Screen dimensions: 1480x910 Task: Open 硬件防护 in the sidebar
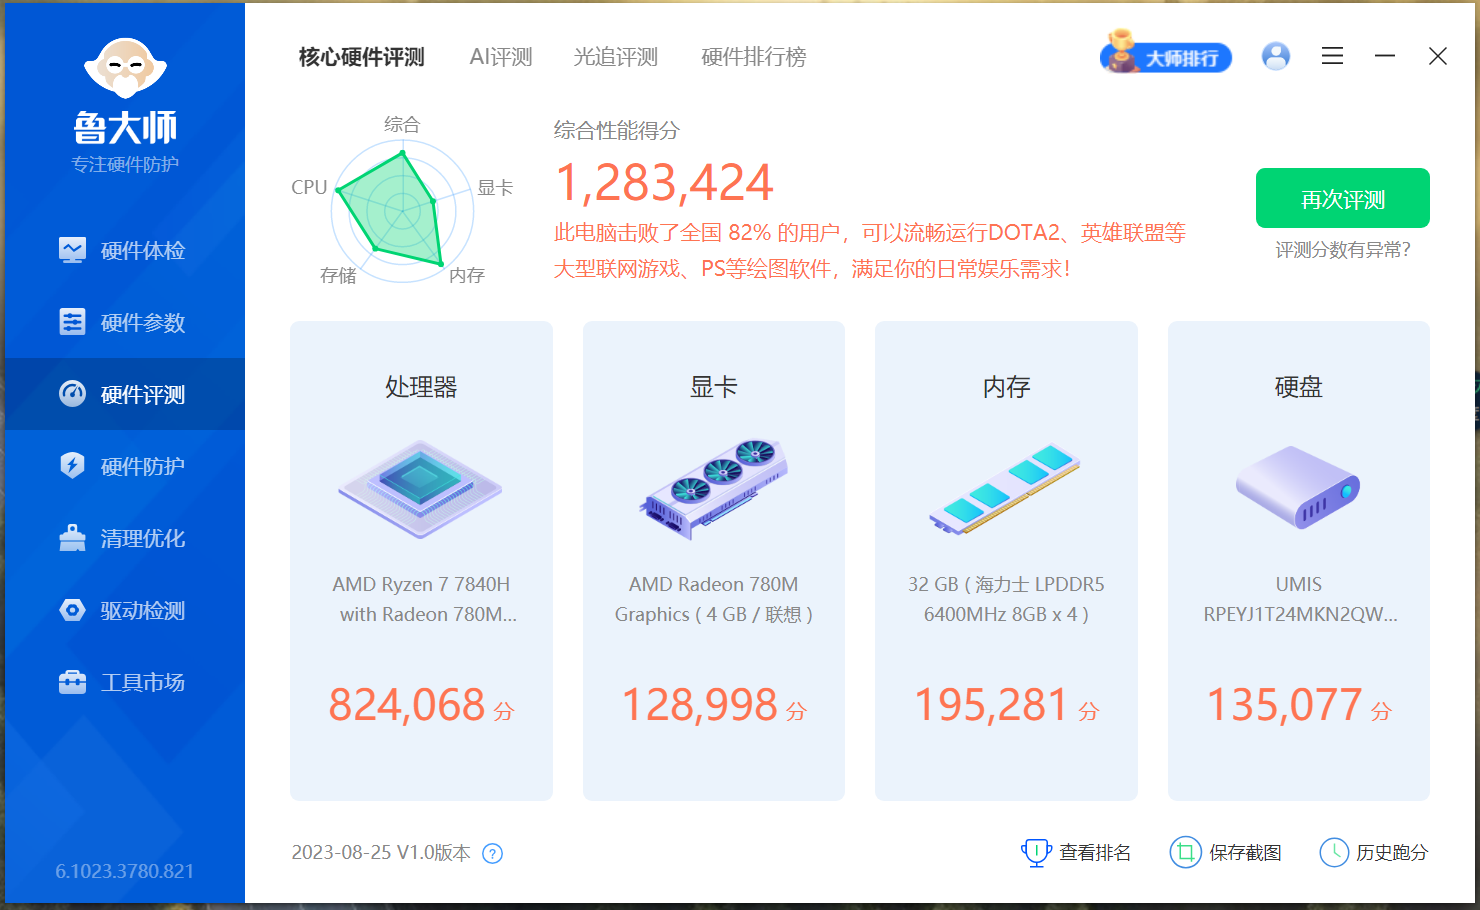click(x=124, y=466)
